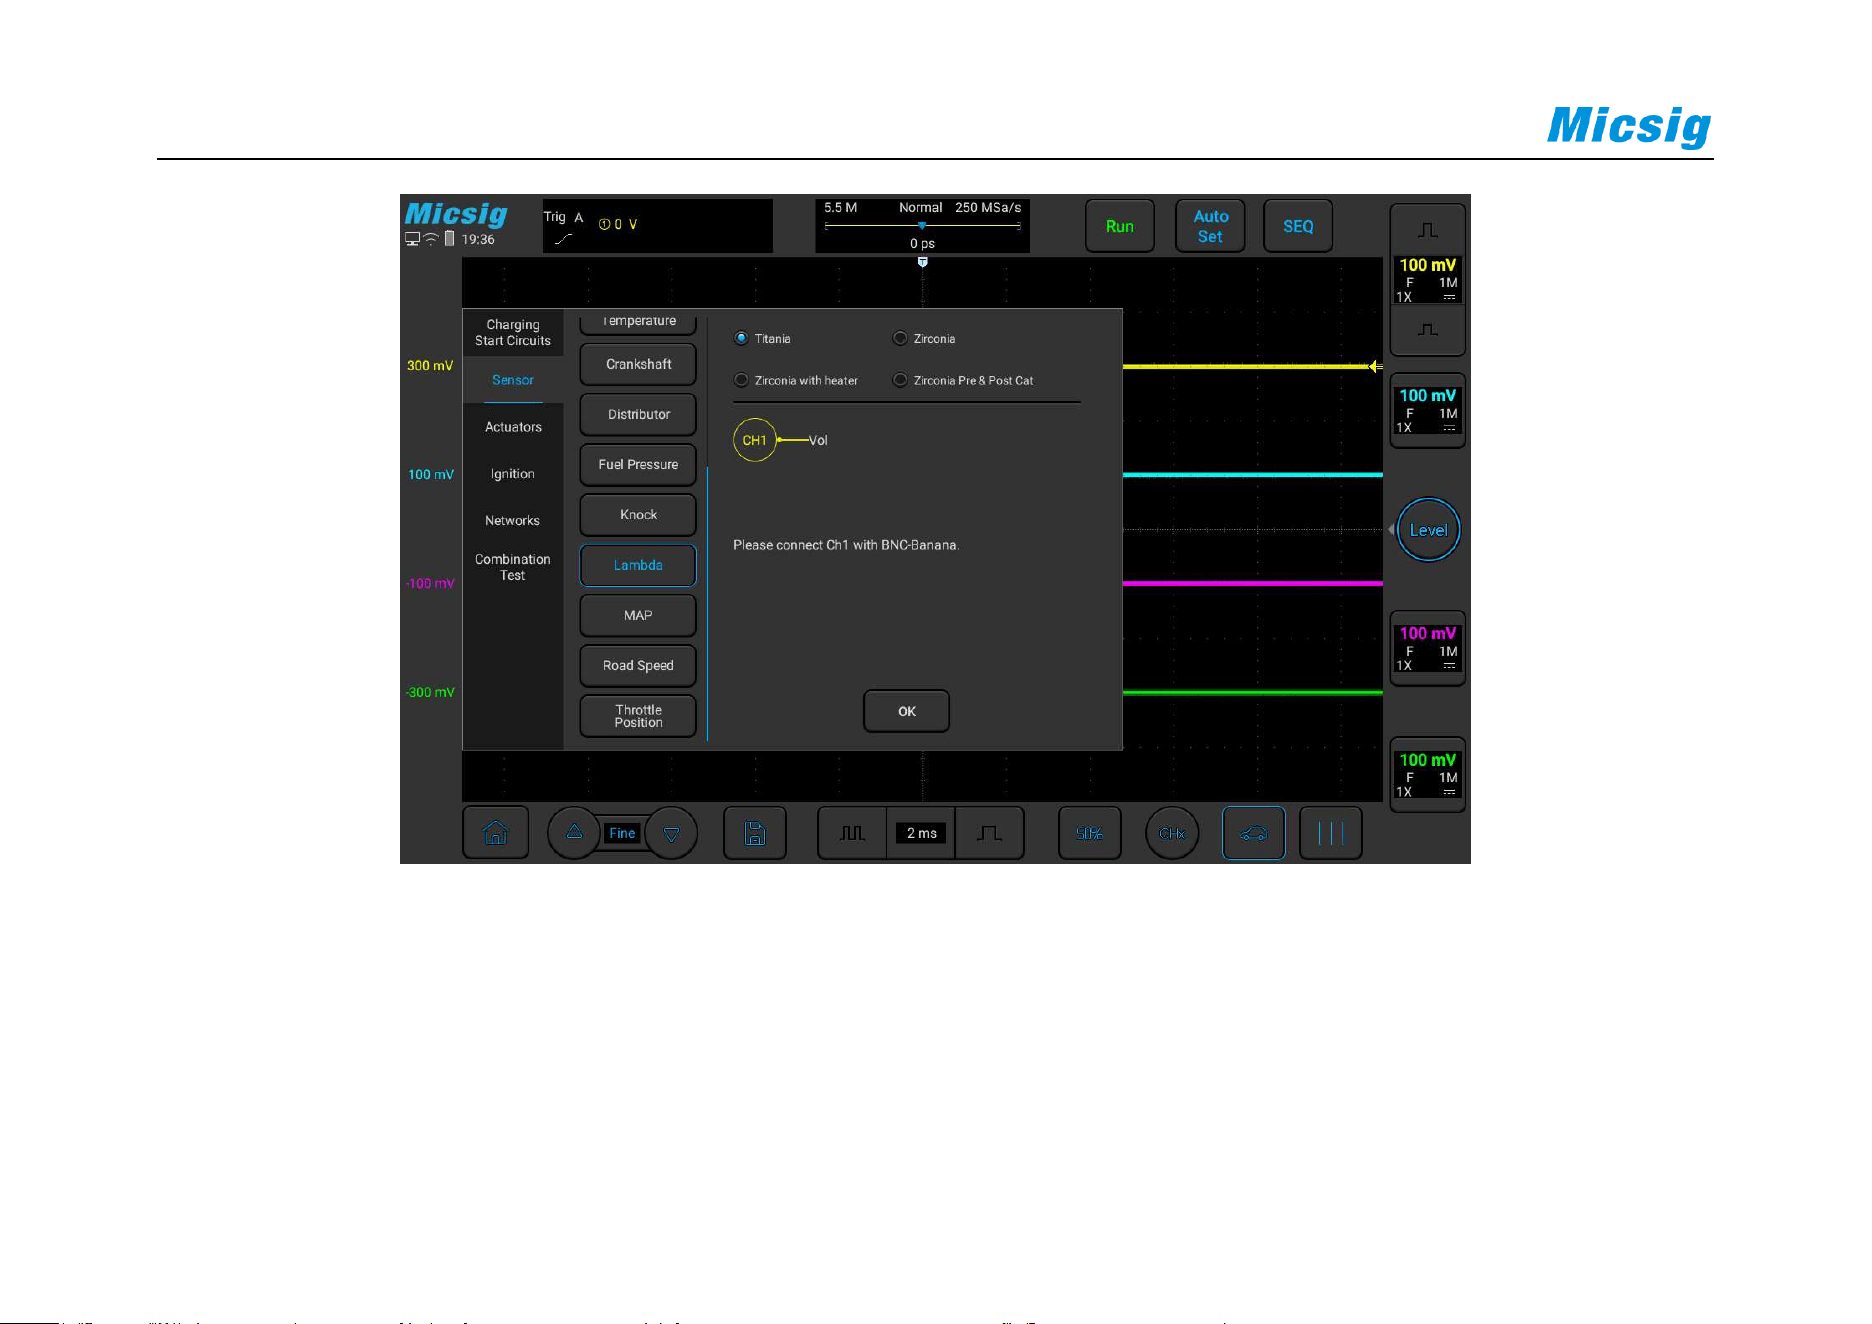
Task: Tap the 2 ms timebase value
Action: [x=921, y=833]
